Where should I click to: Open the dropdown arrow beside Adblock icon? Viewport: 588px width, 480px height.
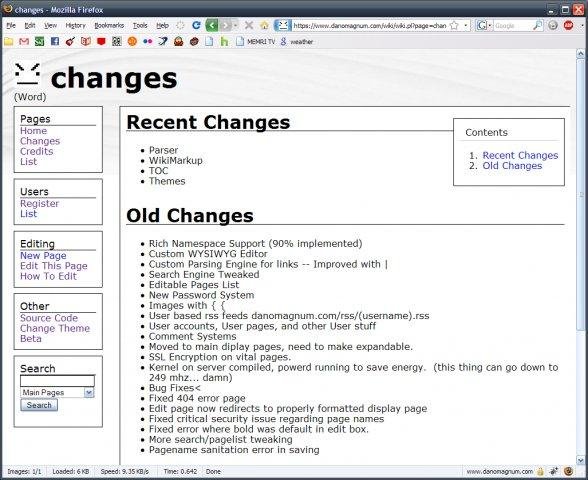582,26
